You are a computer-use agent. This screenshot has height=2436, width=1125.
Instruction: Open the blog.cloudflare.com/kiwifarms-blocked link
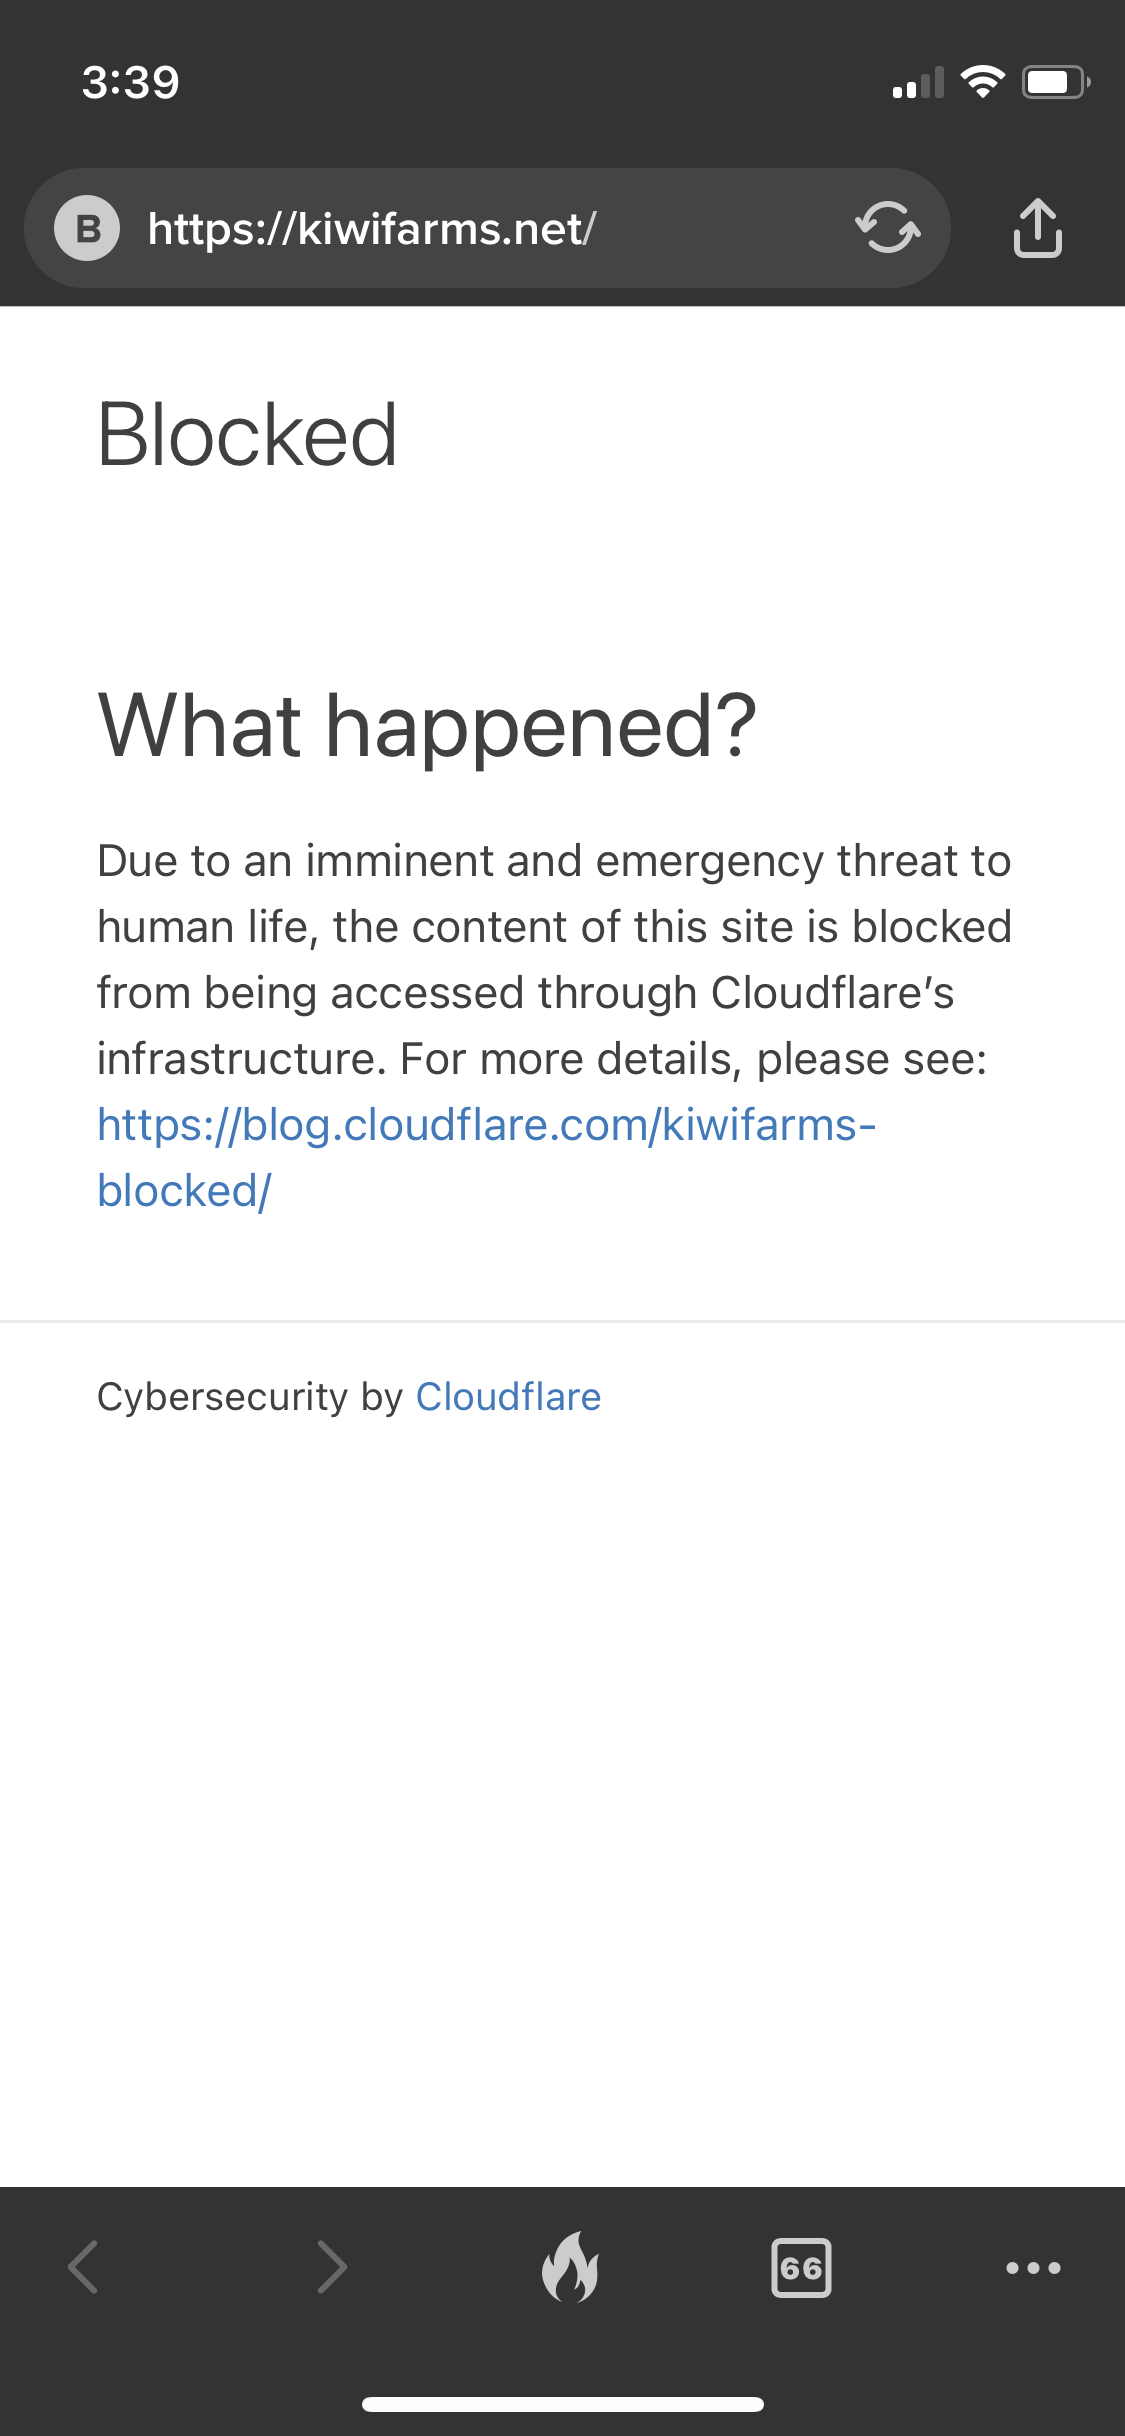point(486,1126)
